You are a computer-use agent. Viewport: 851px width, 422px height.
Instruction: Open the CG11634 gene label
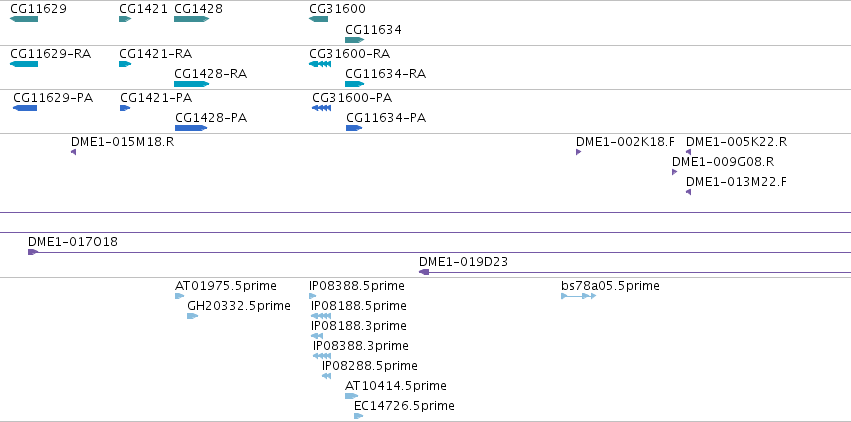(373, 30)
